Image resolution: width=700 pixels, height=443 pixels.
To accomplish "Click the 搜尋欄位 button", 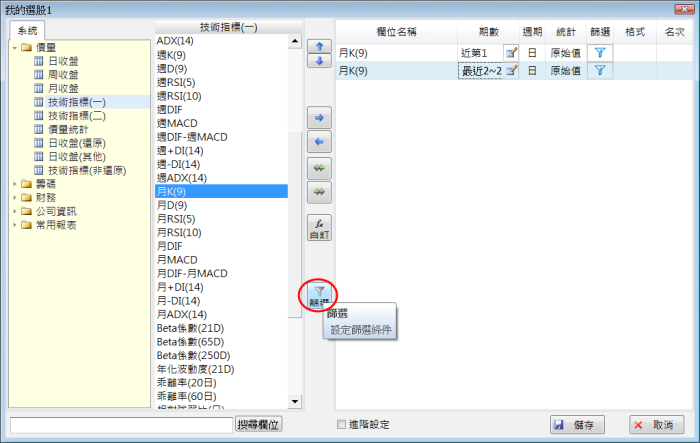I will click(258, 424).
